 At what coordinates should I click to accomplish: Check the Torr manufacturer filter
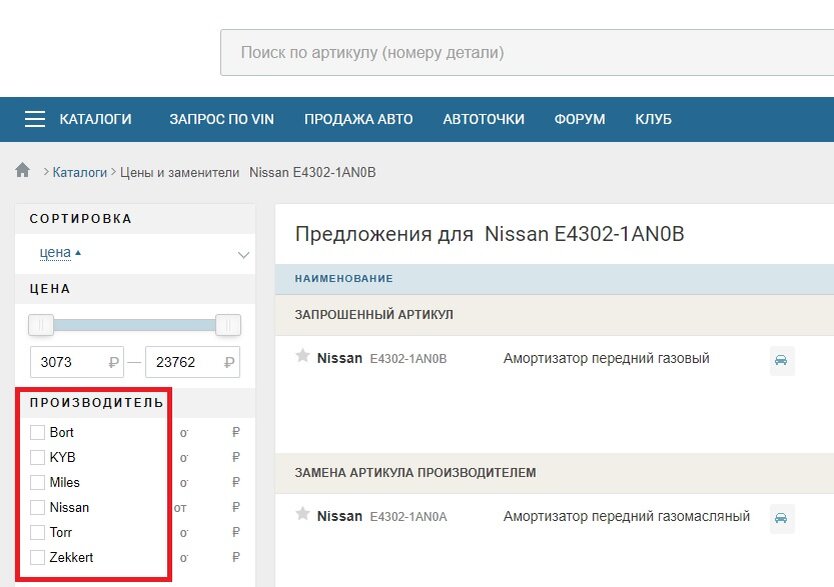37,532
